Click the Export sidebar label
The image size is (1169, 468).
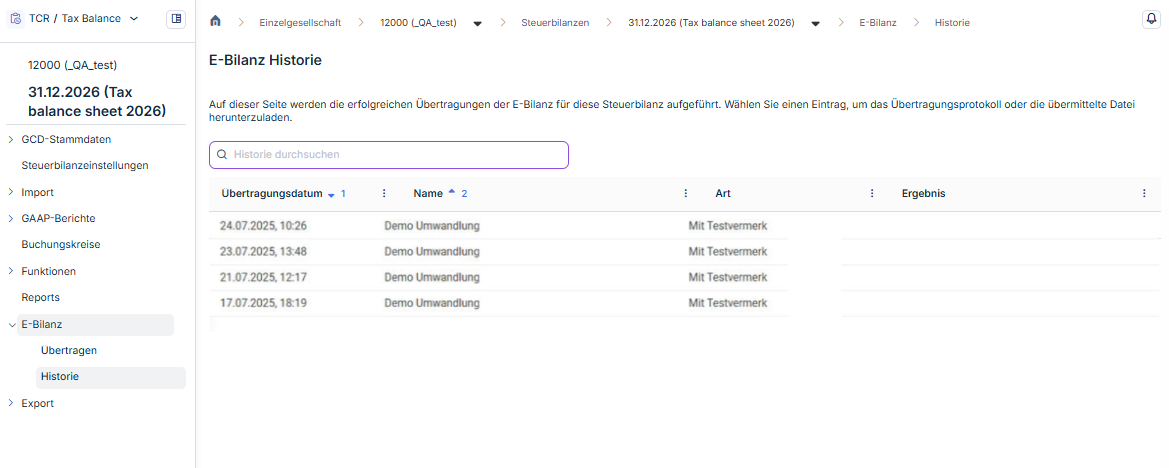[37, 404]
